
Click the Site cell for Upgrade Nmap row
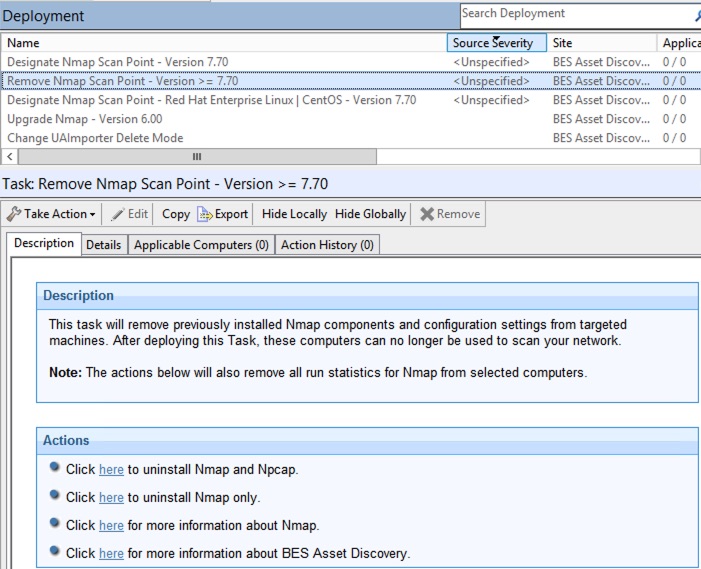(x=601, y=119)
